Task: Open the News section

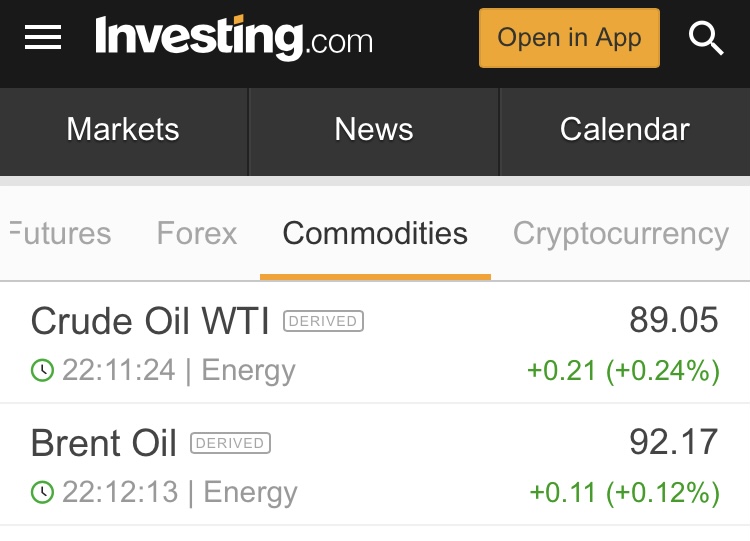Action: 374,130
